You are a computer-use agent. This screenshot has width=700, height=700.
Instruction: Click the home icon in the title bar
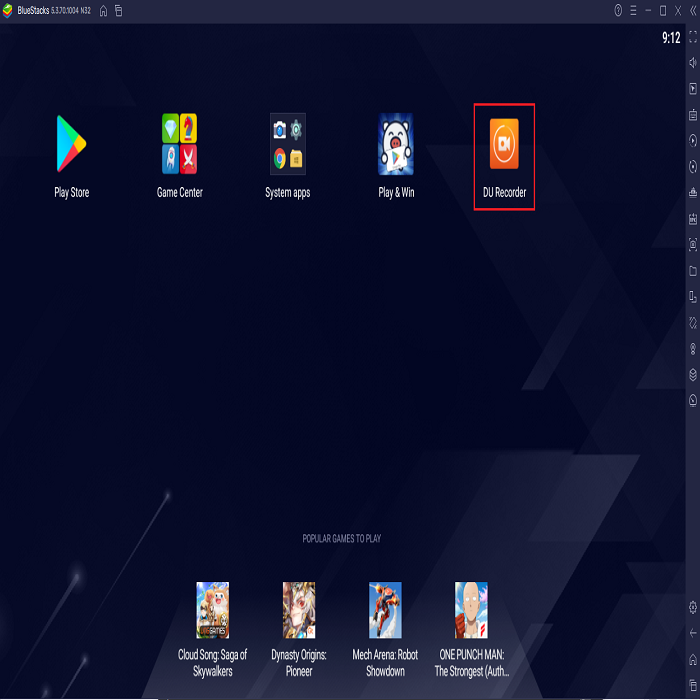point(103,11)
